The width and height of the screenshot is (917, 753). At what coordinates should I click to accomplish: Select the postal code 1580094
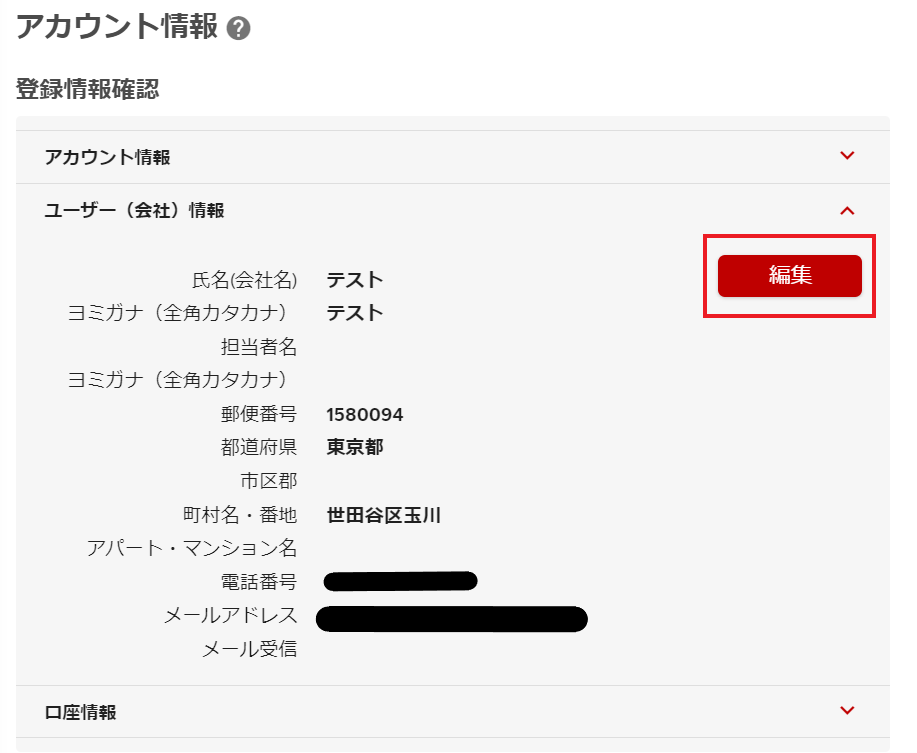(365, 415)
